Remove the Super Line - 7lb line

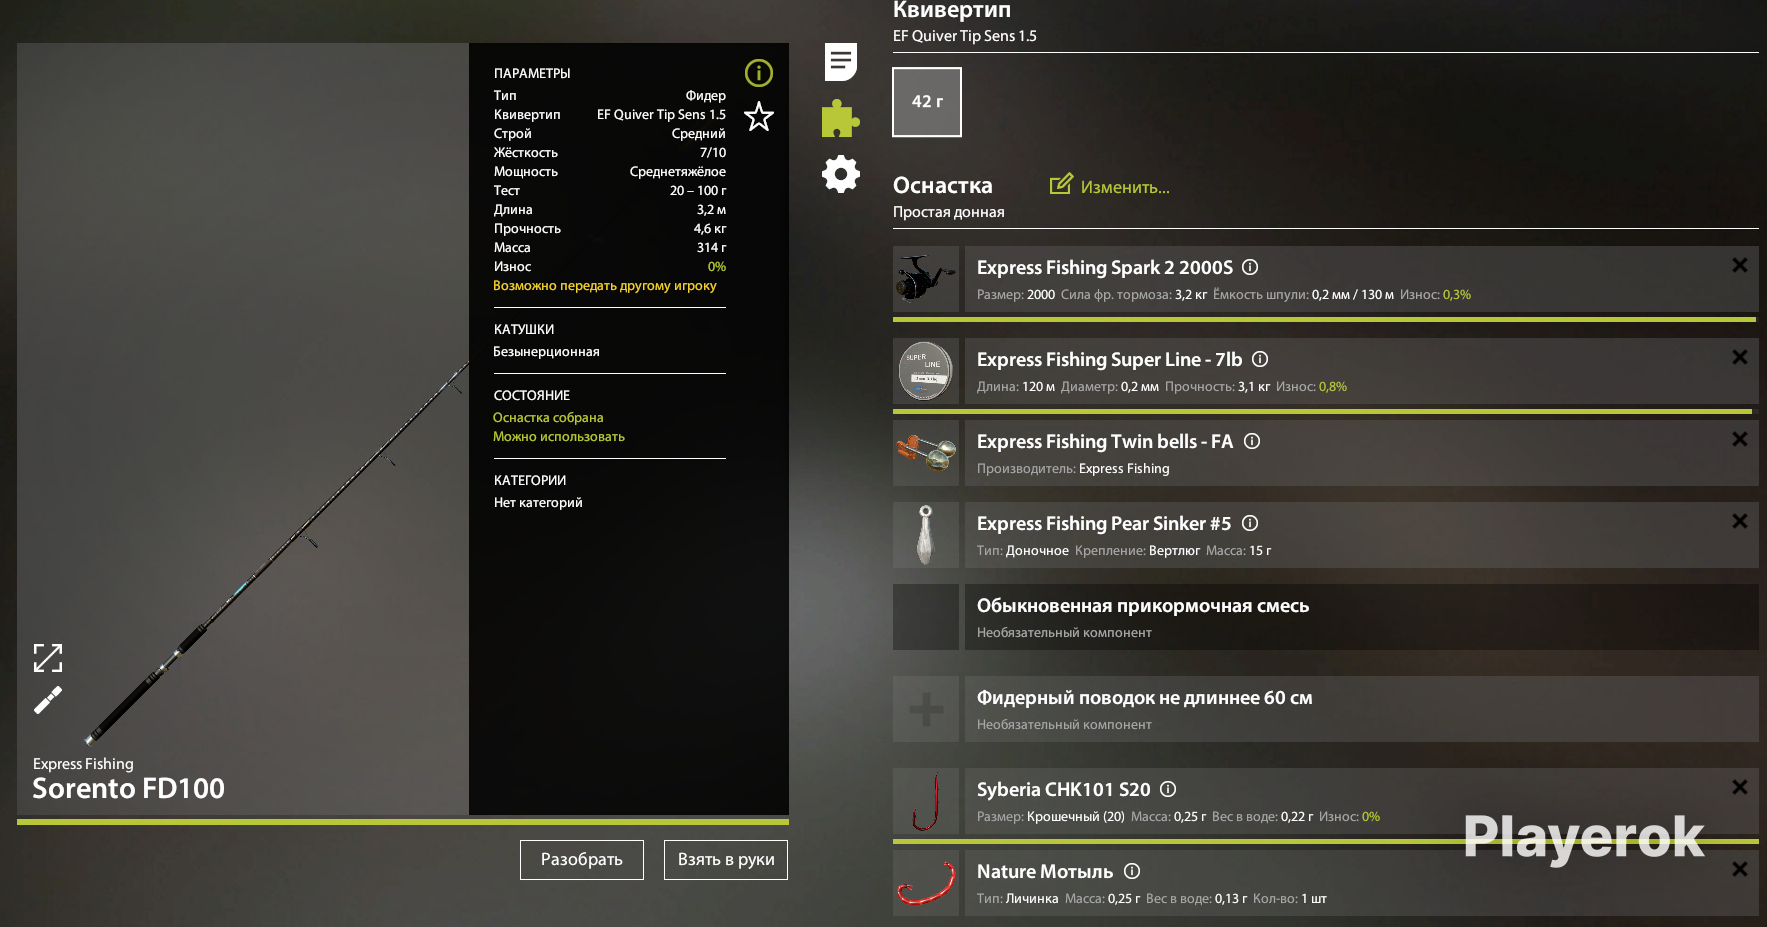tap(1740, 357)
